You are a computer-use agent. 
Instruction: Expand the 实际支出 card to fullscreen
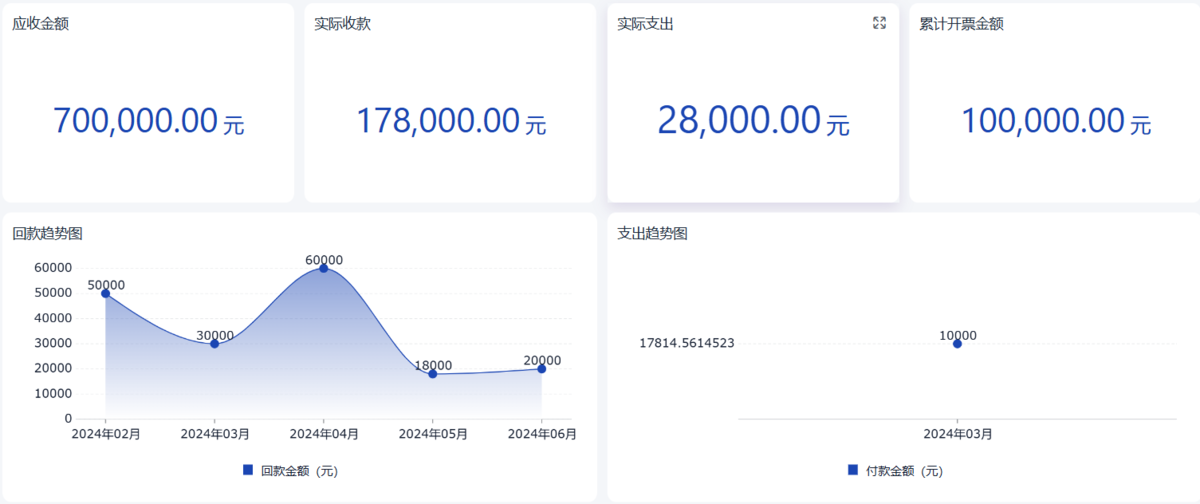(x=879, y=23)
